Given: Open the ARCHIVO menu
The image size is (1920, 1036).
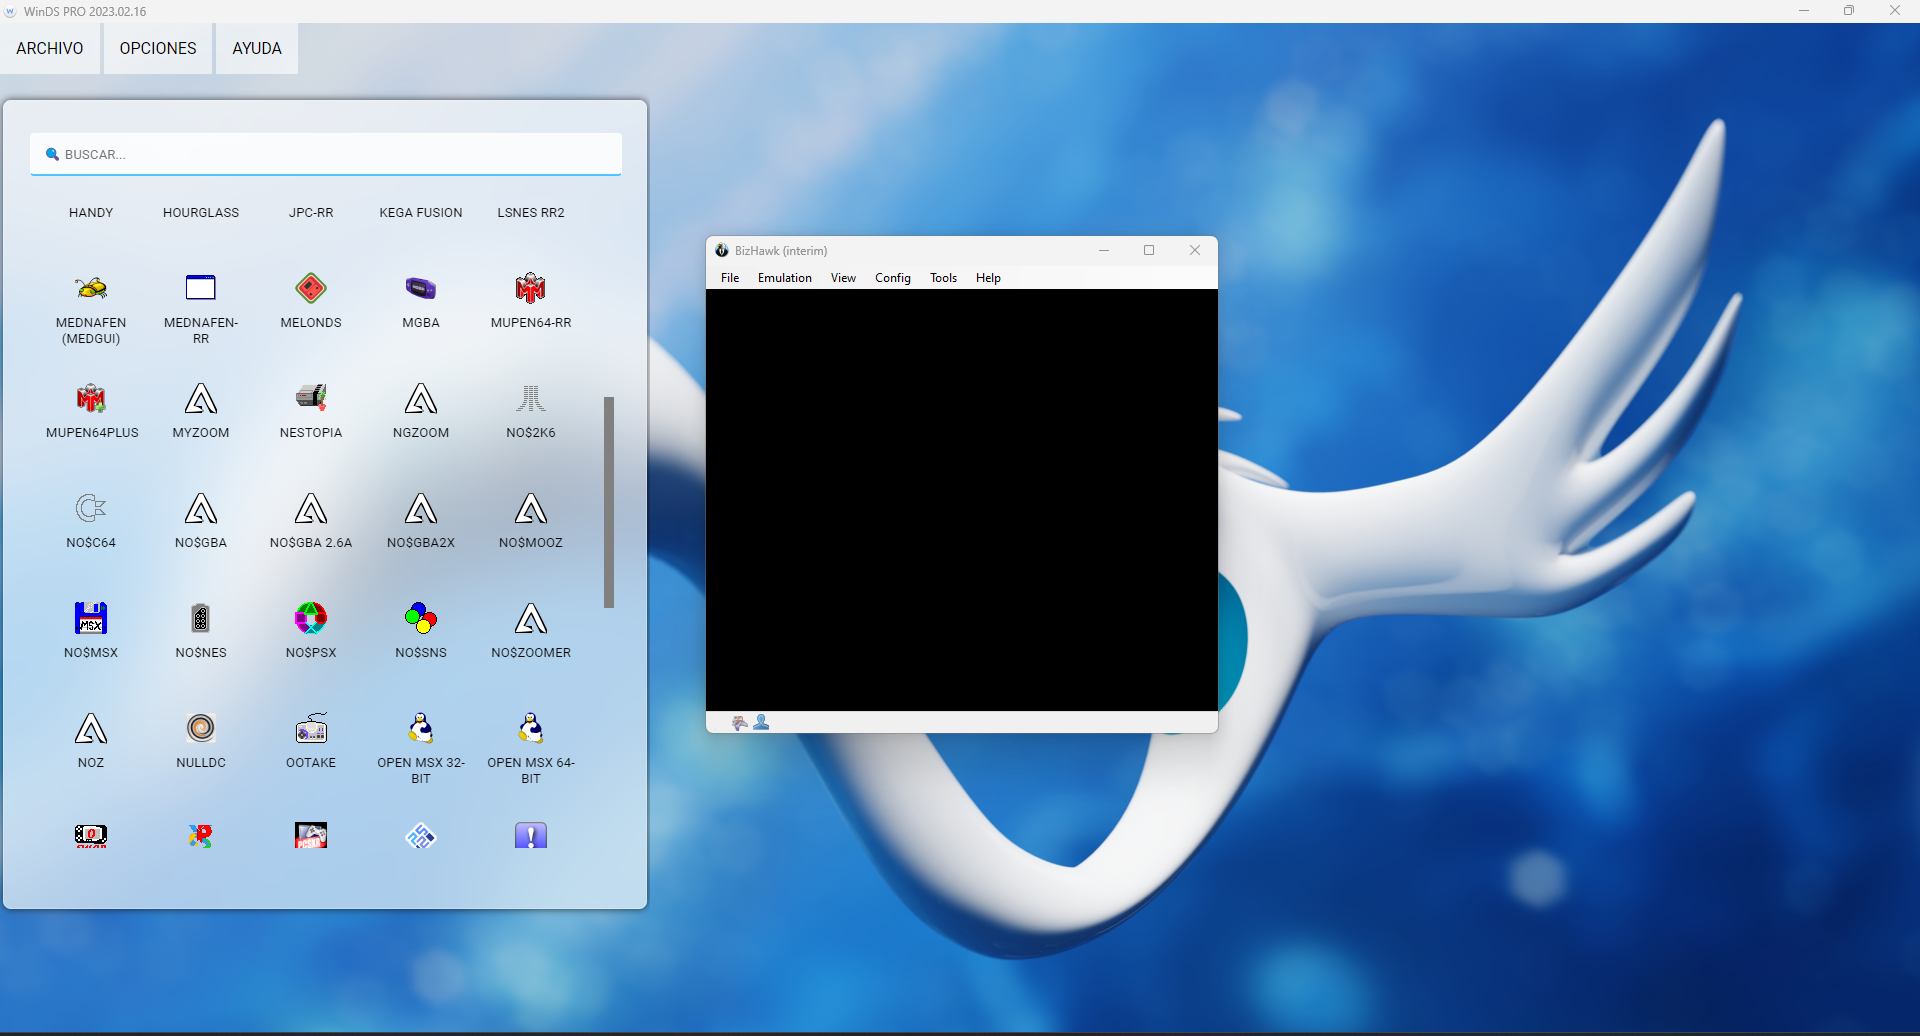Looking at the screenshot, I should point(50,48).
